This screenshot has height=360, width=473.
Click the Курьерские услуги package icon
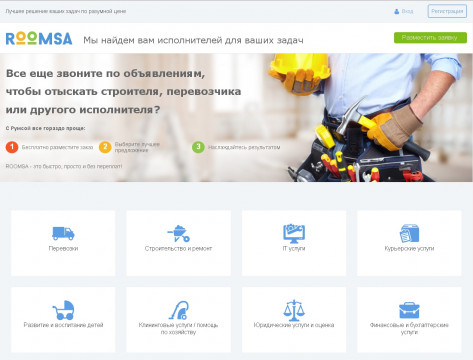point(409,233)
